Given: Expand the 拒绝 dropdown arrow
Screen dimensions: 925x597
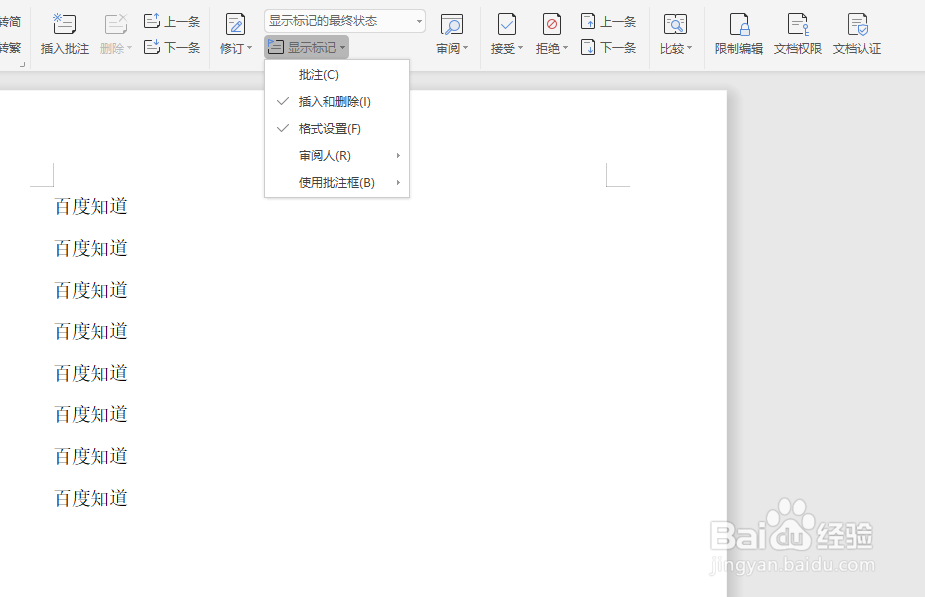Looking at the screenshot, I should pos(565,48).
